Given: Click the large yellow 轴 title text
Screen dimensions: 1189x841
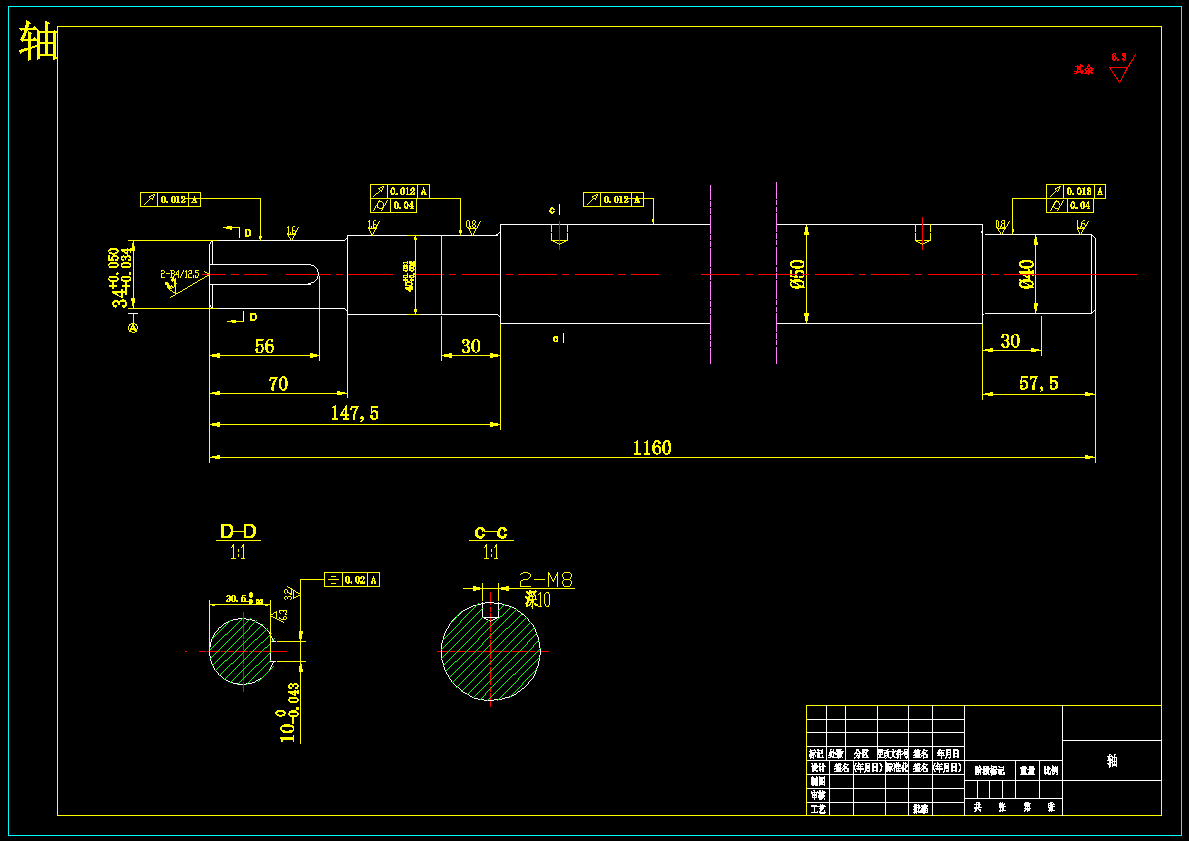Looking at the screenshot, I should point(38,41).
